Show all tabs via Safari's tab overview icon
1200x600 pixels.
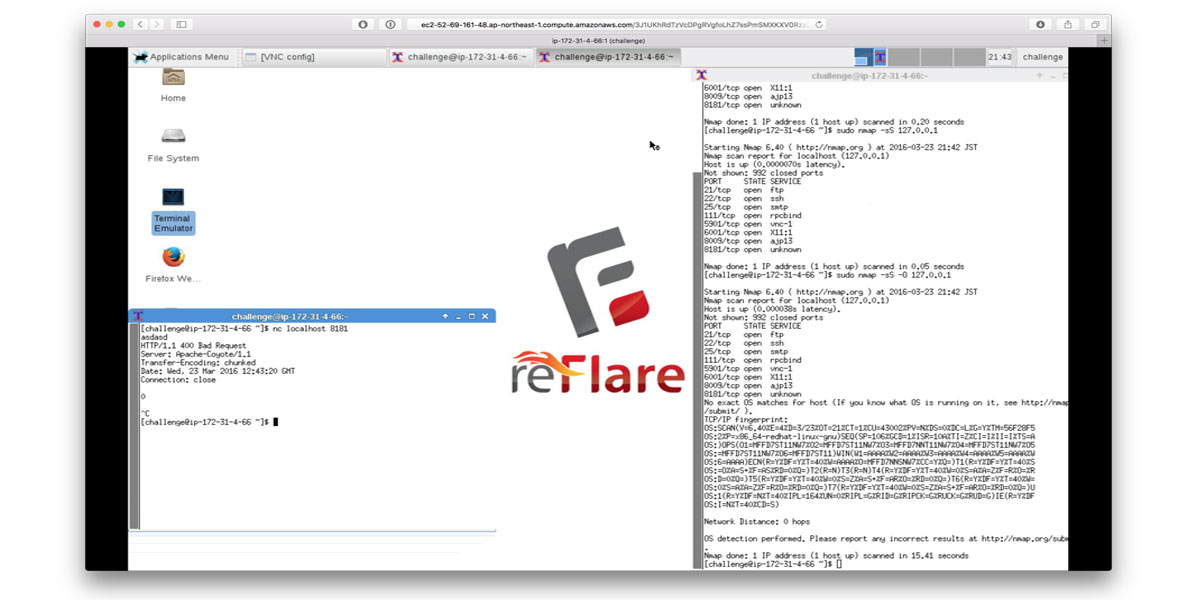pos(1096,24)
